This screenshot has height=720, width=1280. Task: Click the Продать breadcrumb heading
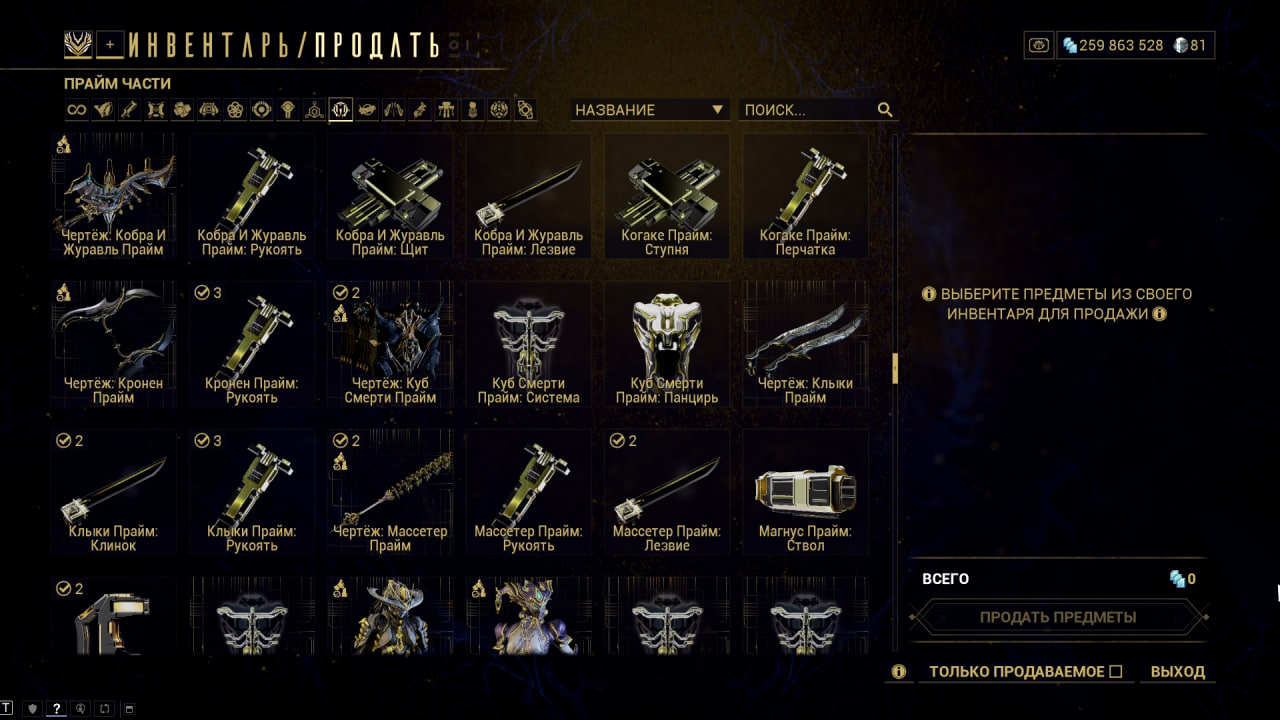coord(376,45)
